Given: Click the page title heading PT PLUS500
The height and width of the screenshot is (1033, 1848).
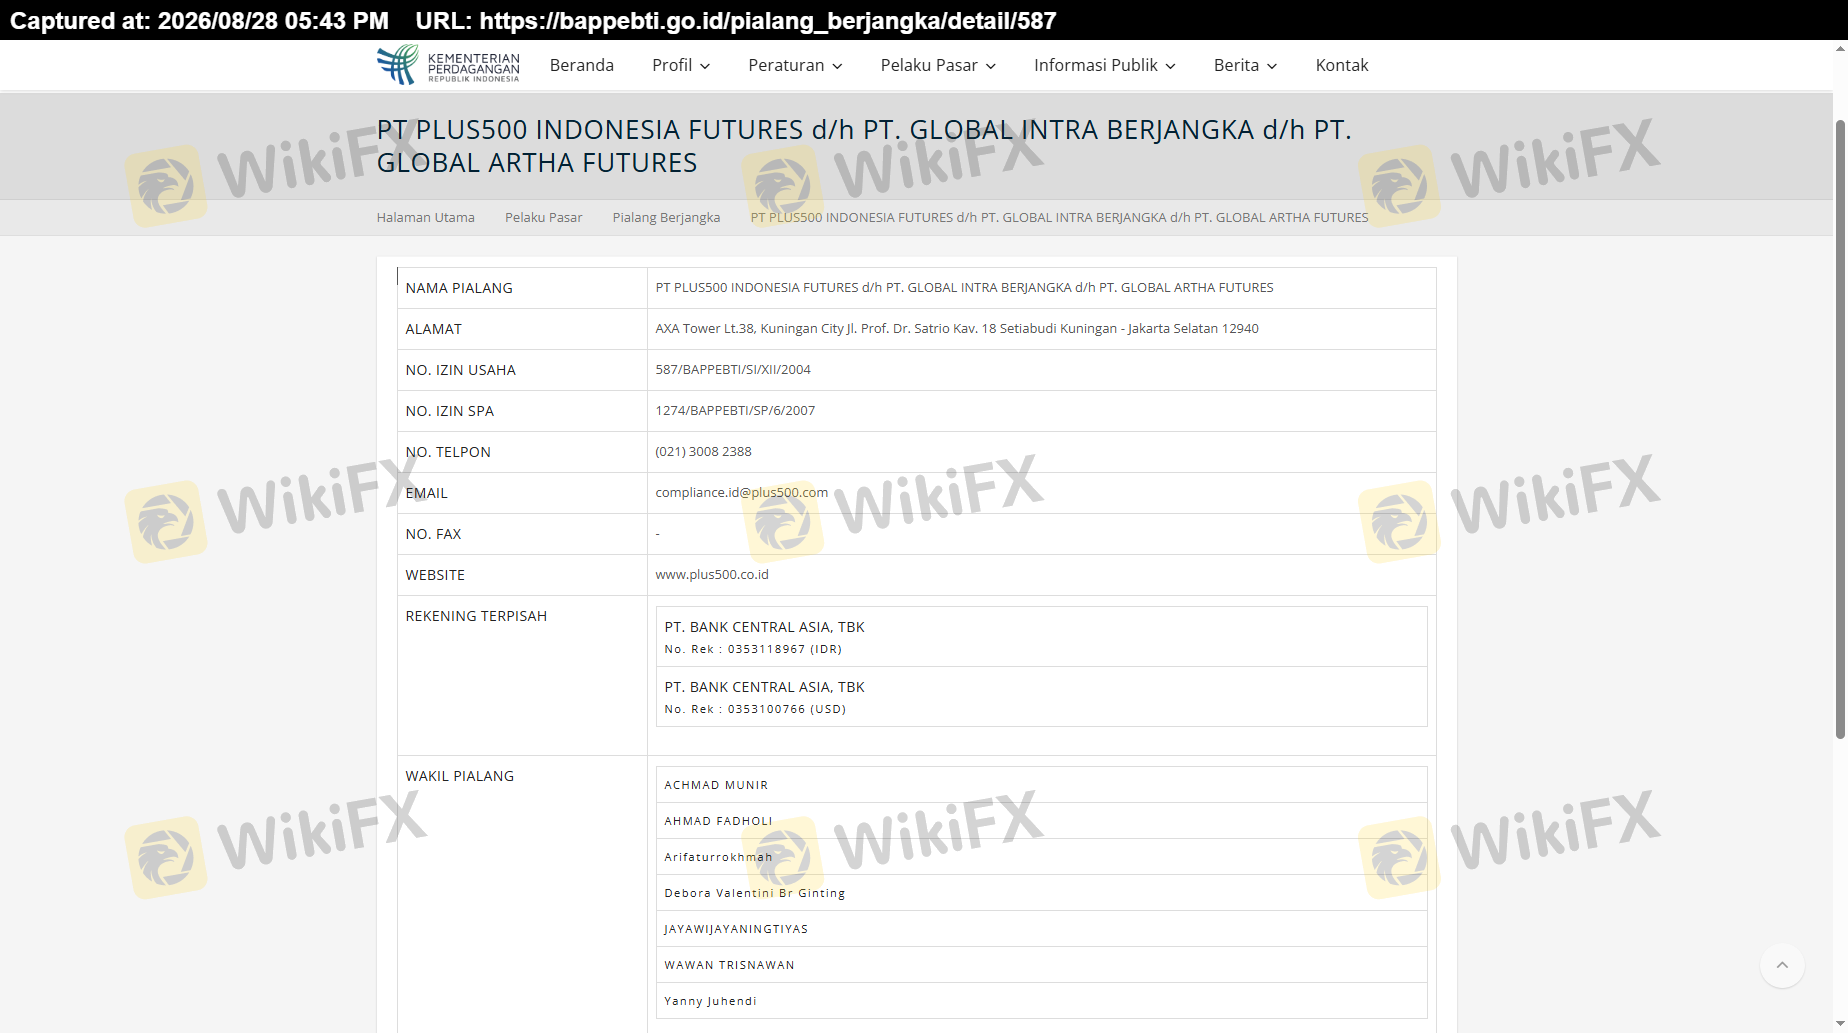Looking at the screenshot, I should 864,146.
